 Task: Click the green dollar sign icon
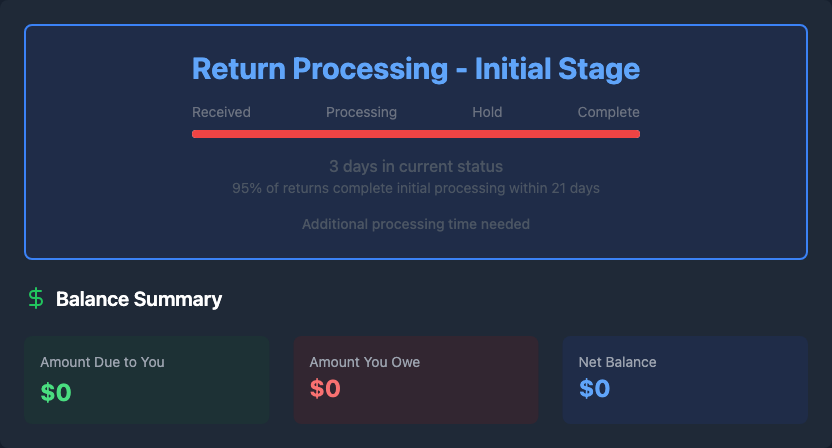pos(36,298)
